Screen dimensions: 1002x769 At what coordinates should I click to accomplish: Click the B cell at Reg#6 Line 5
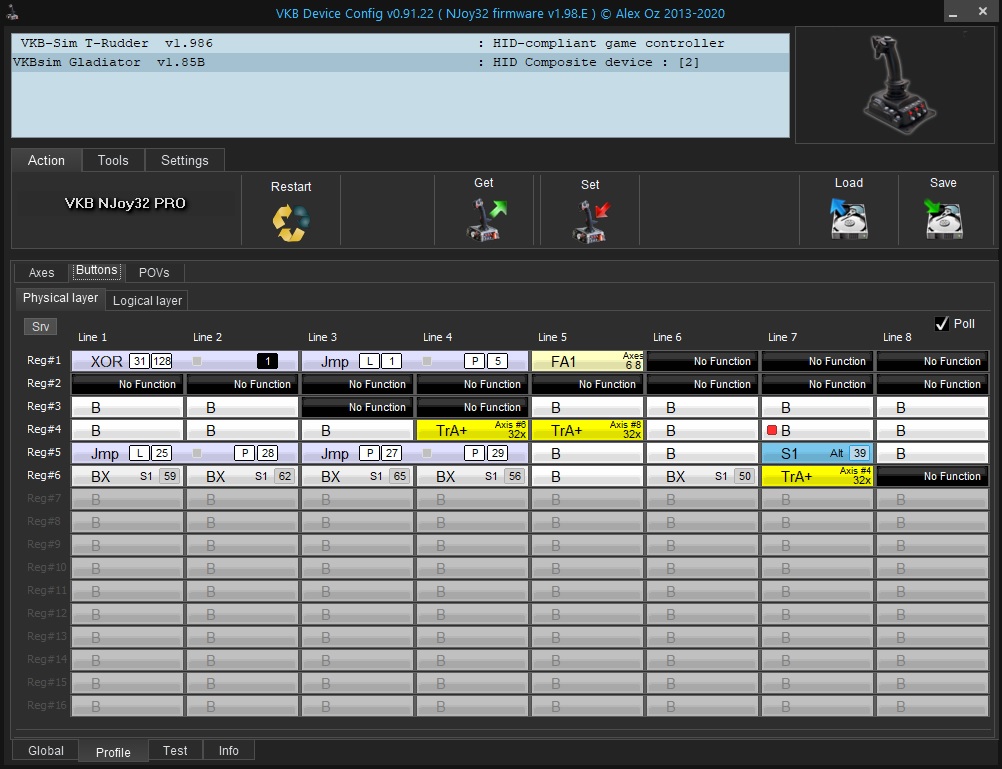tap(587, 476)
